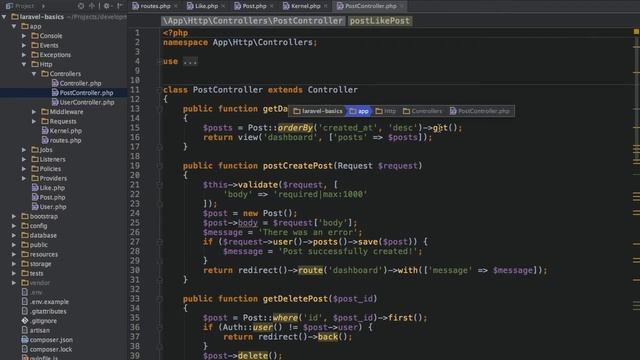Click the postLikePost method breadcrumb

click(x=380, y=21)
